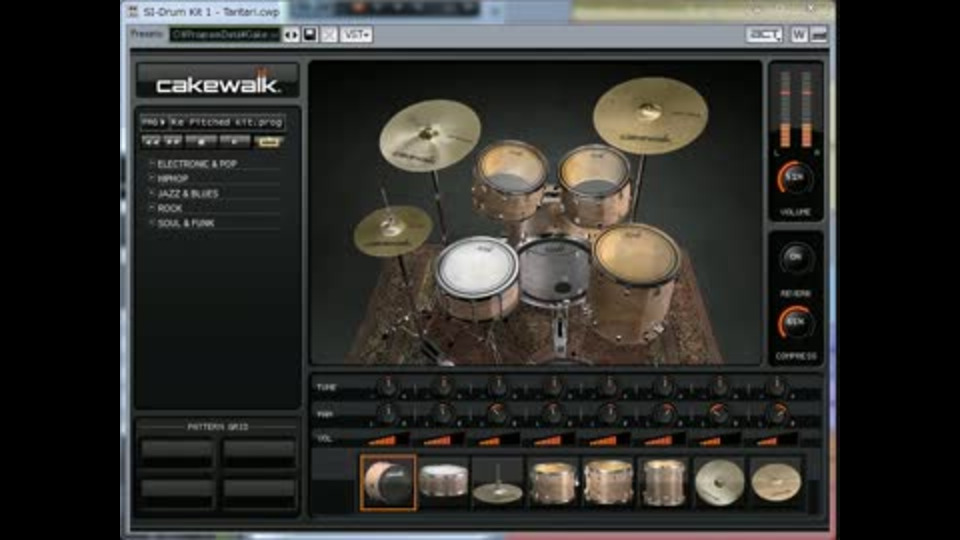This screenshot has width=960, height=540.
Task: Select the first tom pad after the hi-hat
Action: pyautogui.click(x=553, y=482)
